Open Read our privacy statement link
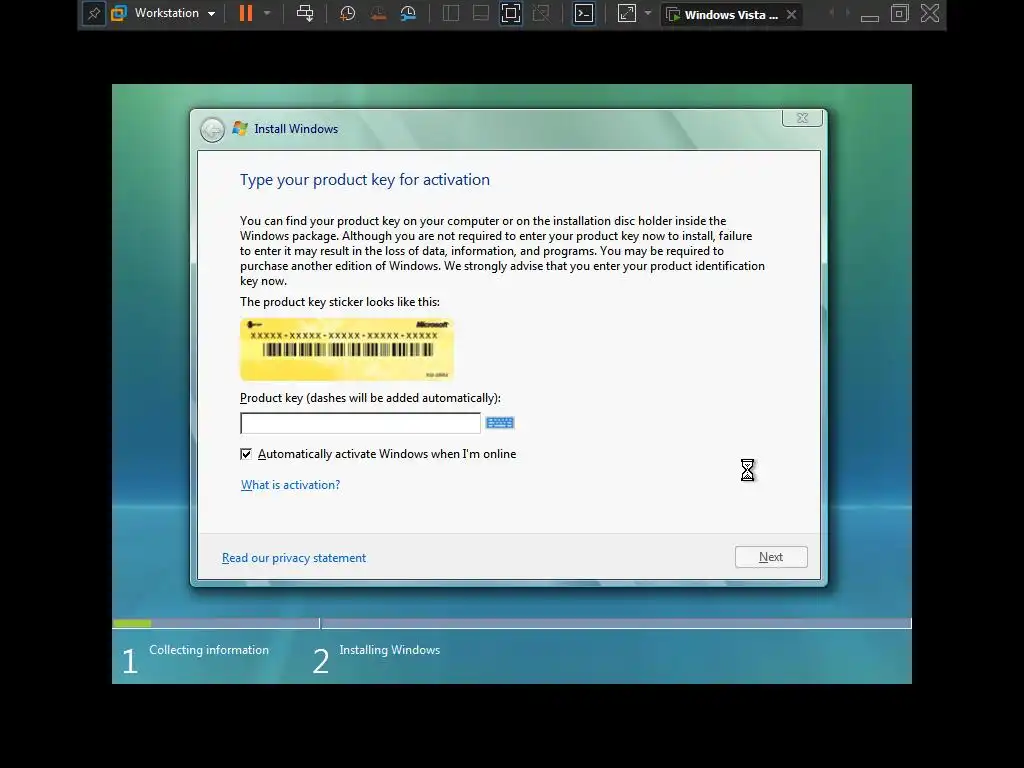 click(294, 558)
